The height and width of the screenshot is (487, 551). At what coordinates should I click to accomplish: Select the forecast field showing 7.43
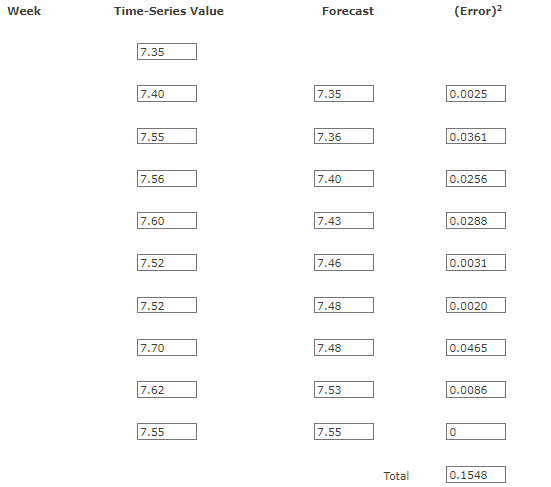[344, 221]
